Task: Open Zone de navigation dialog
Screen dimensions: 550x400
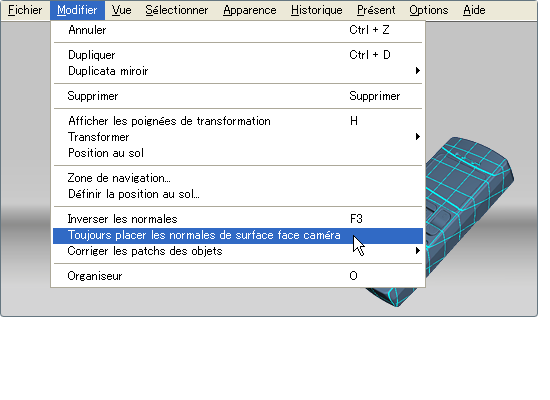Action: tap(238, 178)
